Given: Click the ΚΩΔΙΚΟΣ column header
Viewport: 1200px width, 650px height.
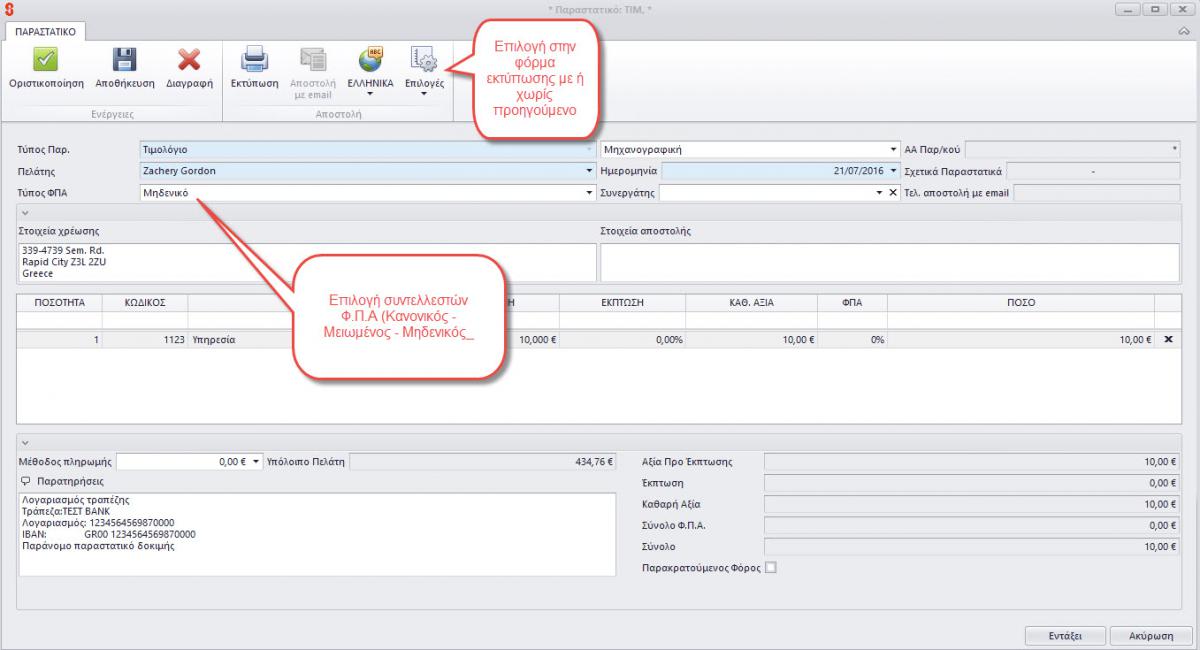Looking at the screenshot, I should point(145,302).
